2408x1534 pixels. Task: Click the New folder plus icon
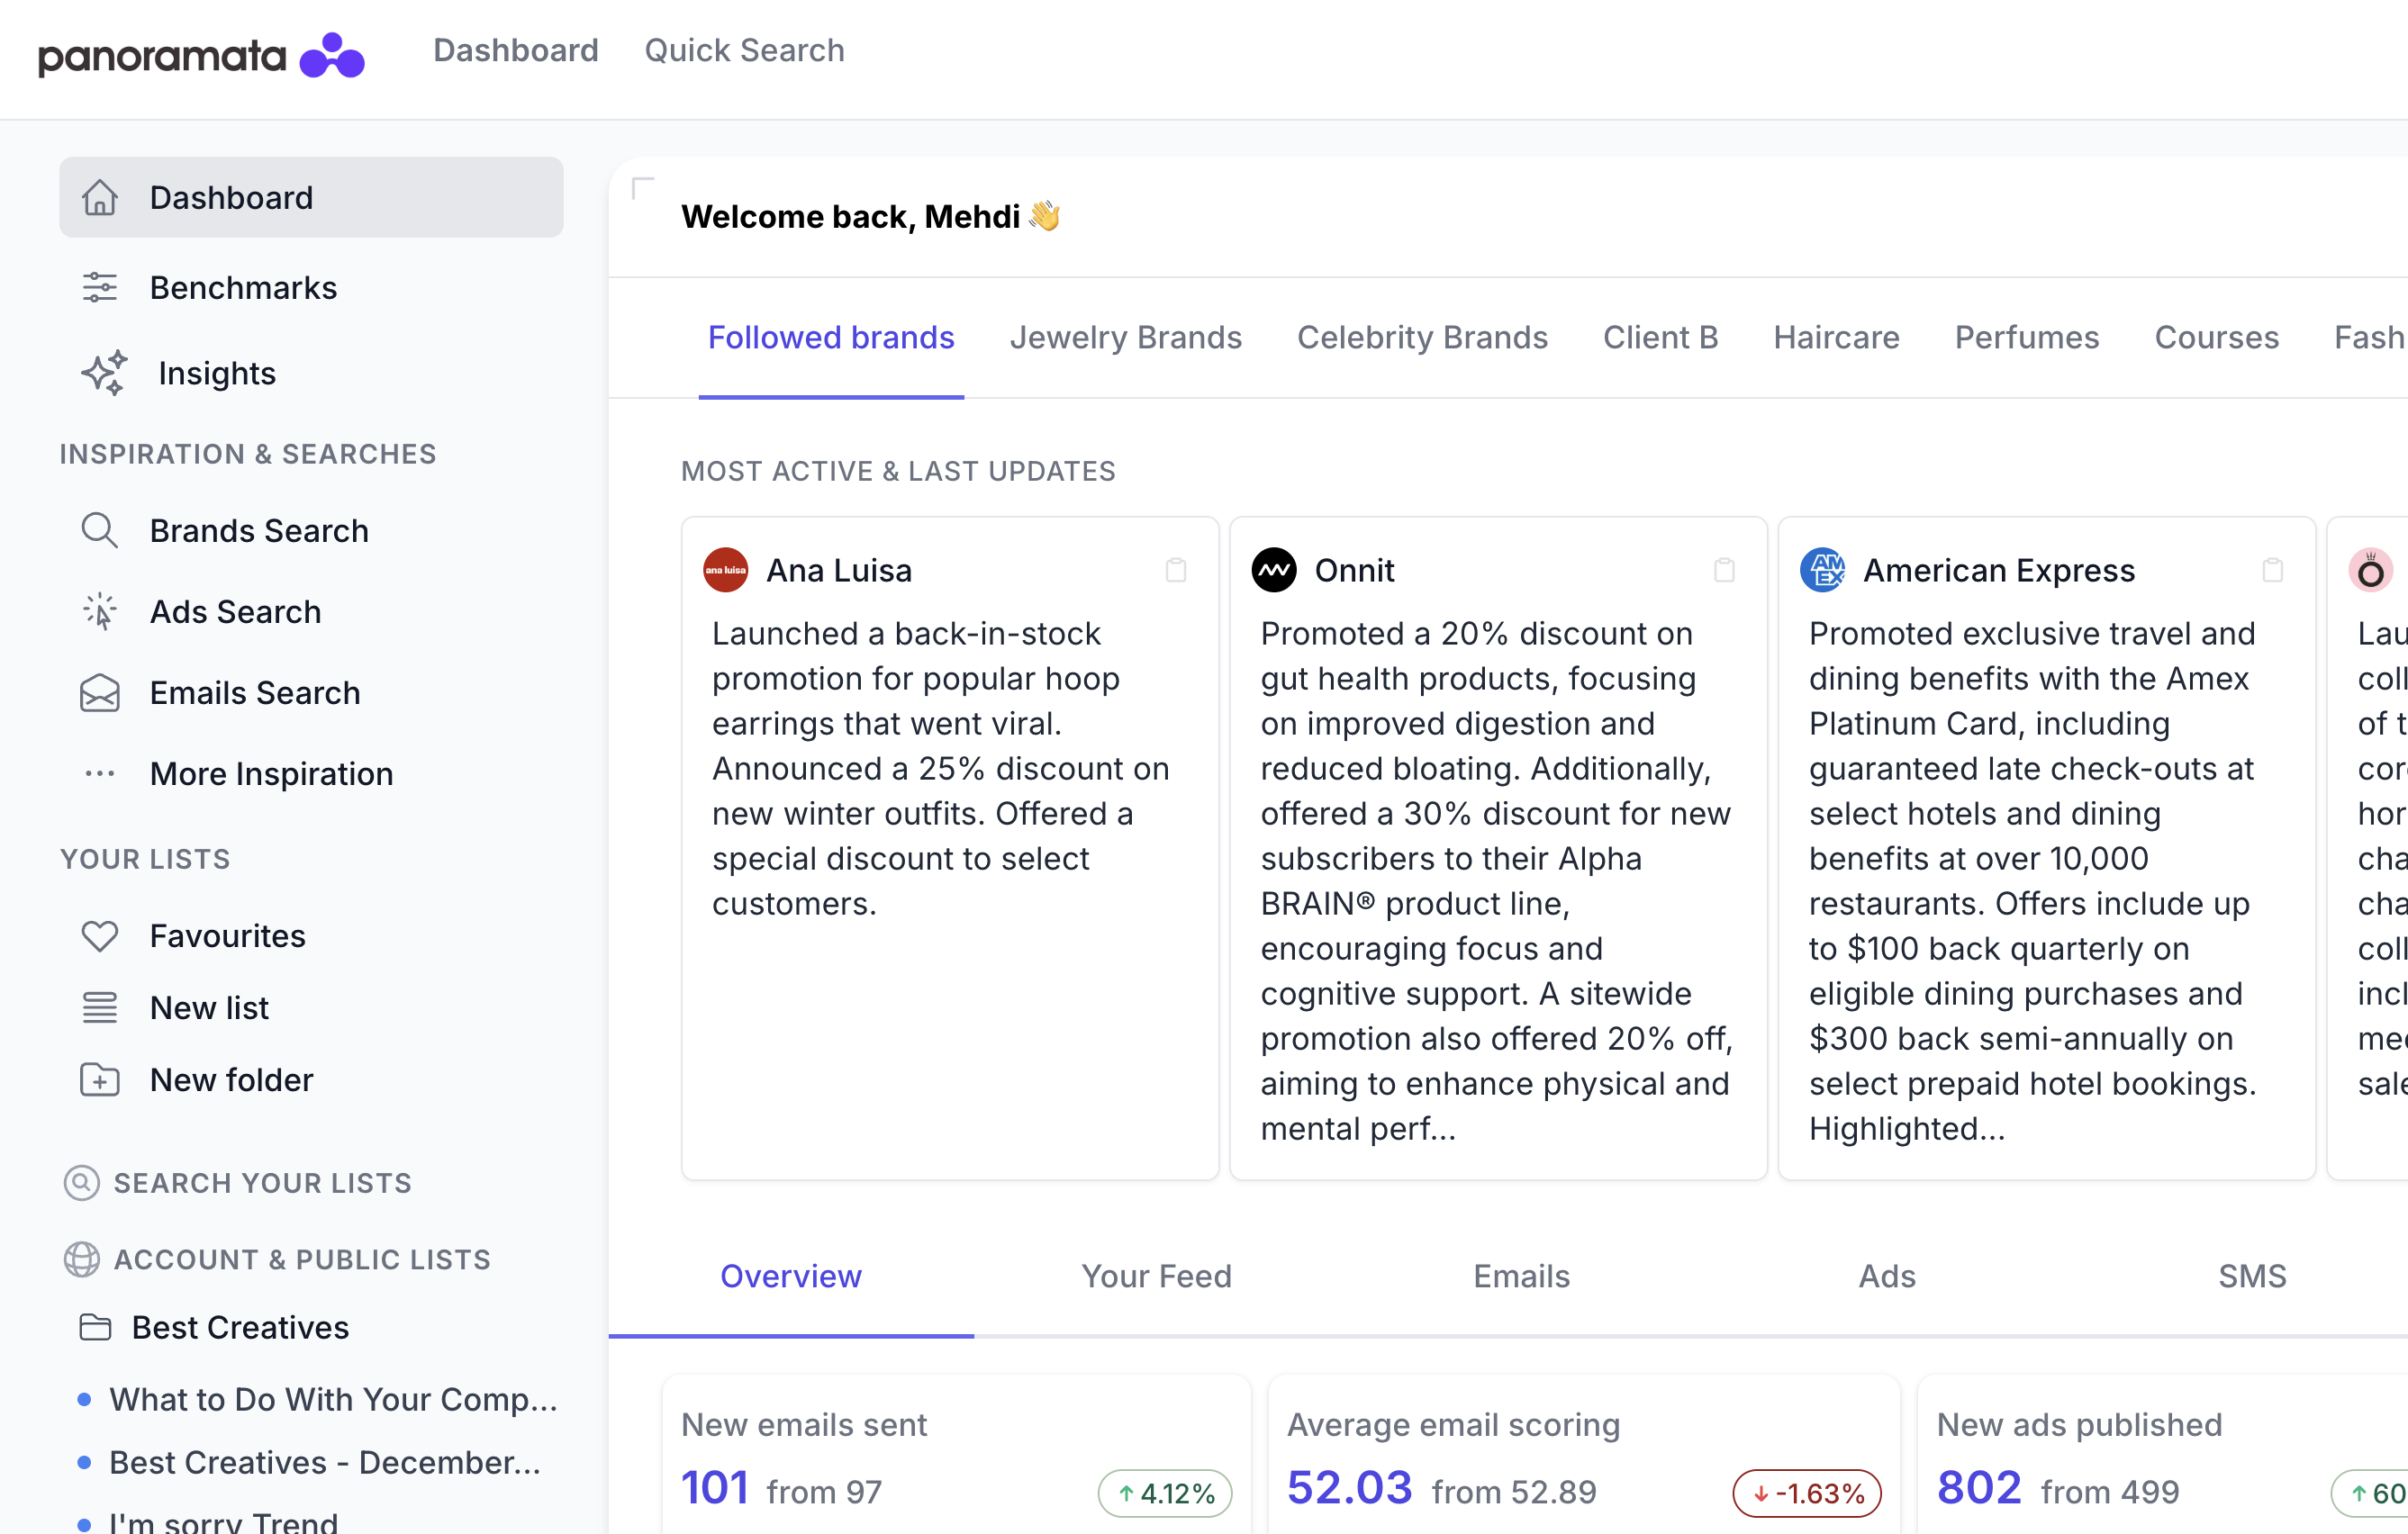[x=99, y=1080]
